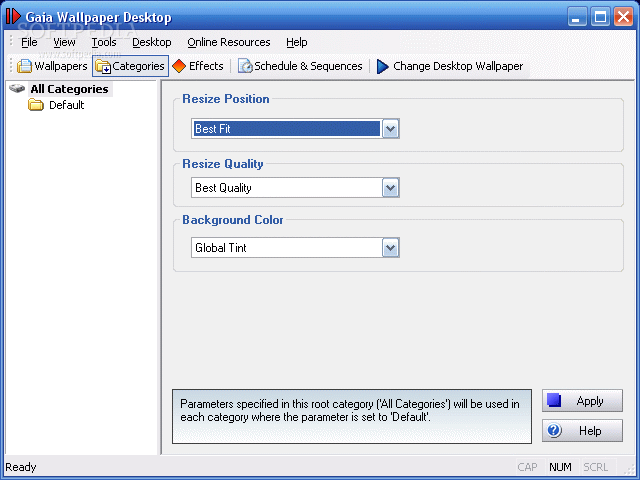The width and height of the screenshot is (640, 480).
Task: Click the Help button with question mark
Action: 582,431
